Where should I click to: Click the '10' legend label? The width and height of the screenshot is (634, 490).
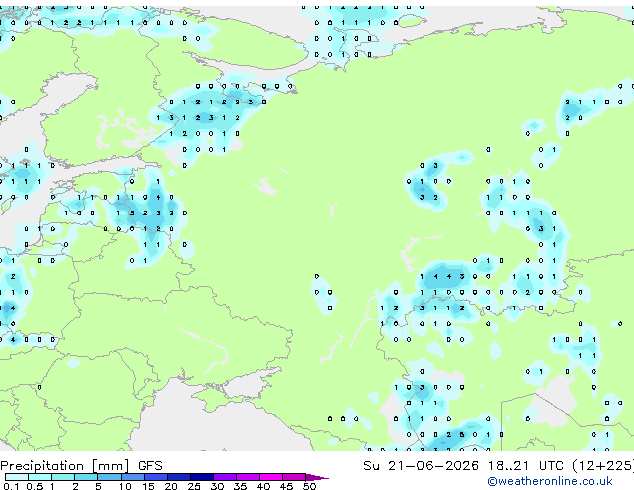[x=125, y=486]
